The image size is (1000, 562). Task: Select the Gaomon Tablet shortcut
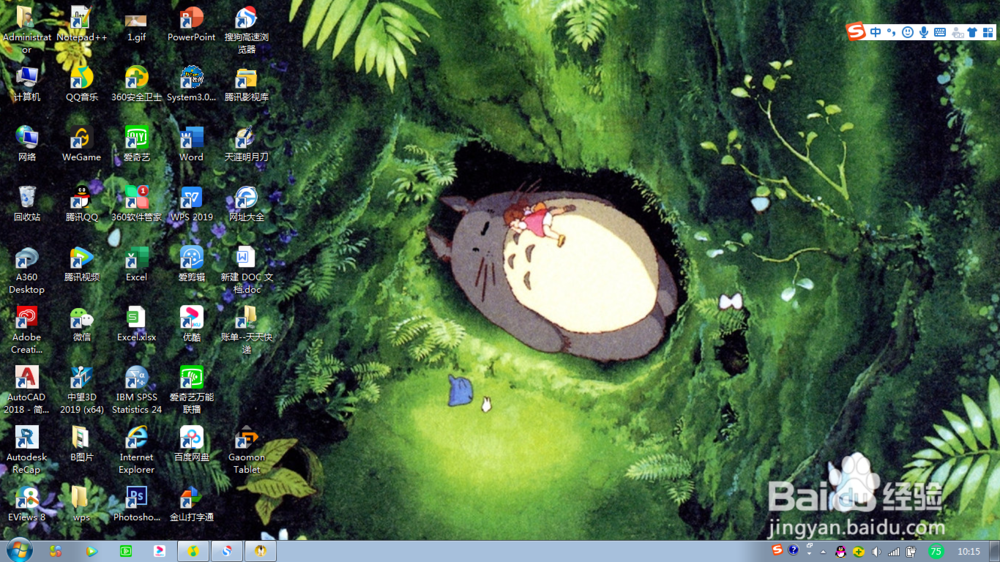click(x=246, y=450)
